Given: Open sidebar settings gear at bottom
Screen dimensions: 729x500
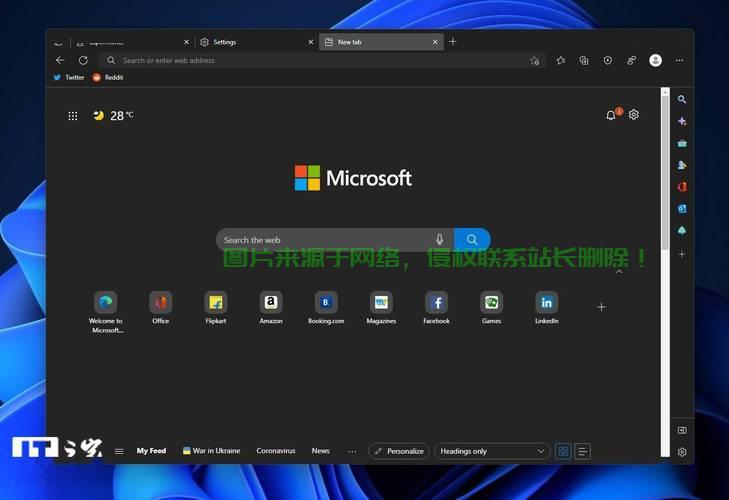Looking at the screenshot, I should point(682,452).
